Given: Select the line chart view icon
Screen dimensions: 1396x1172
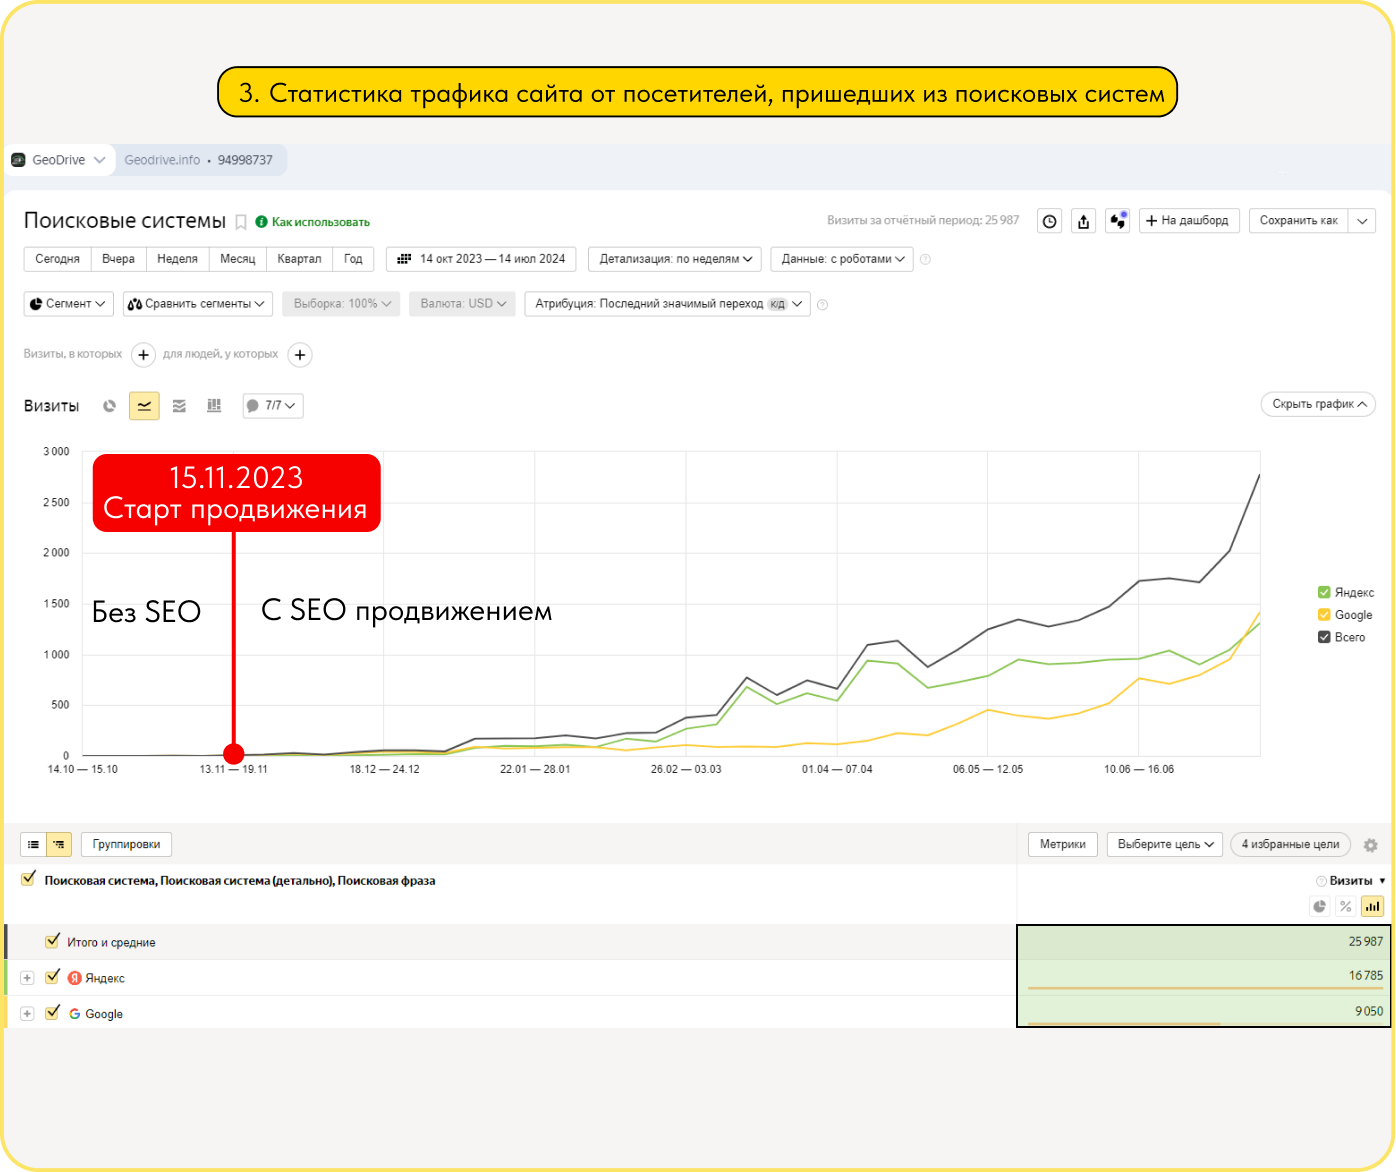Looking at the screenshot, I should (x=145, y=406).
